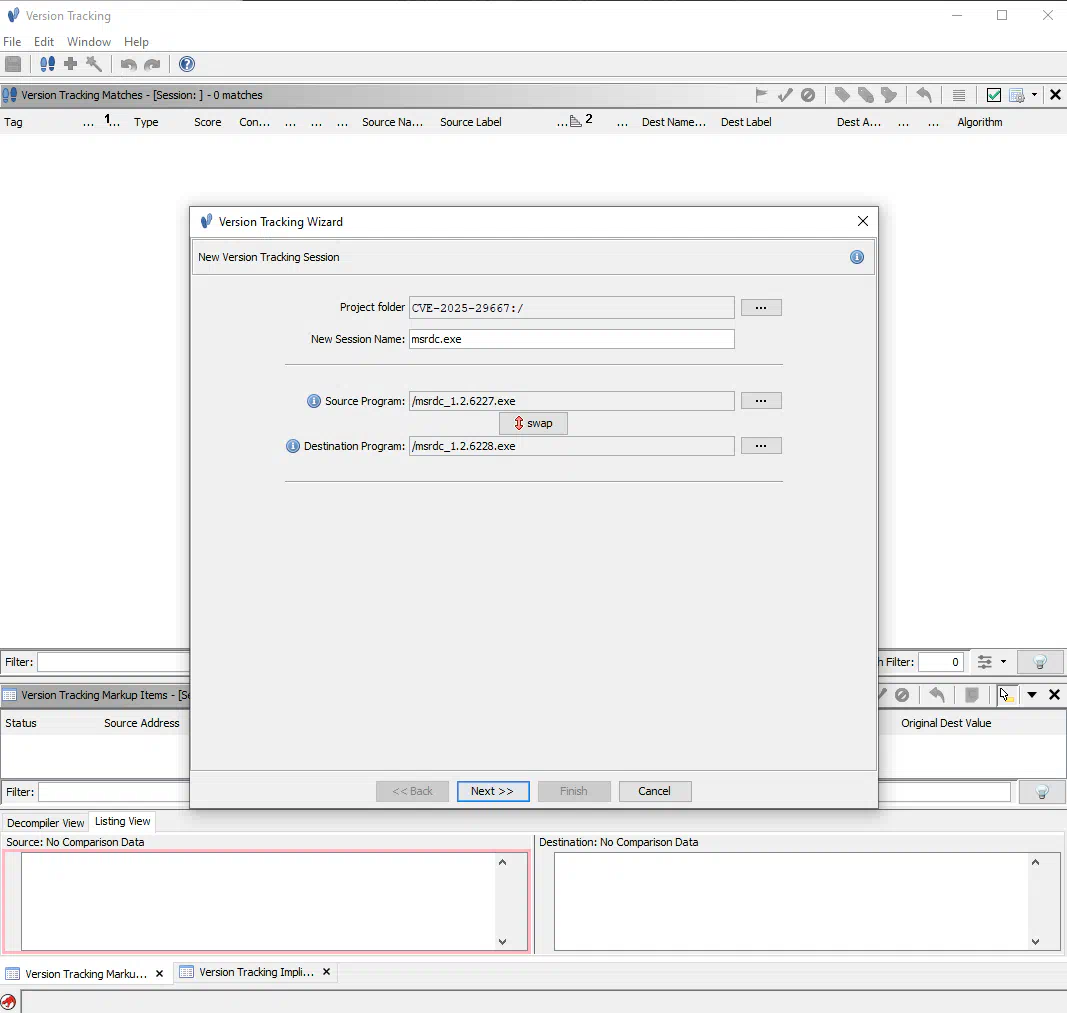Select the Version Tracking Implied Matches bottom tab
1067x1013 pixels.
coord(257,972)
